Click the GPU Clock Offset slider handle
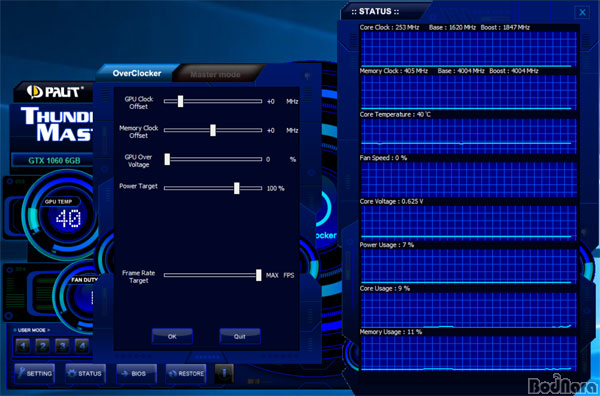The image size is (600, 396). coord(180,101)
